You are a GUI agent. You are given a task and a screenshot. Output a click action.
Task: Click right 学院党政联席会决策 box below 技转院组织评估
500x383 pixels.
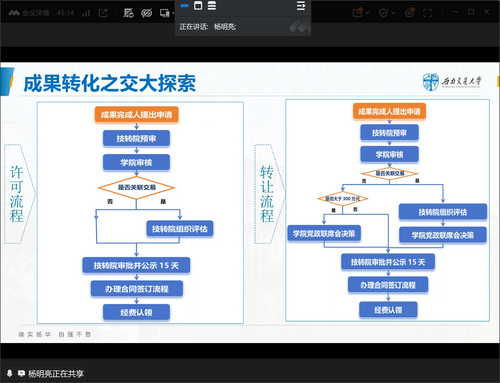coord(443,235)
